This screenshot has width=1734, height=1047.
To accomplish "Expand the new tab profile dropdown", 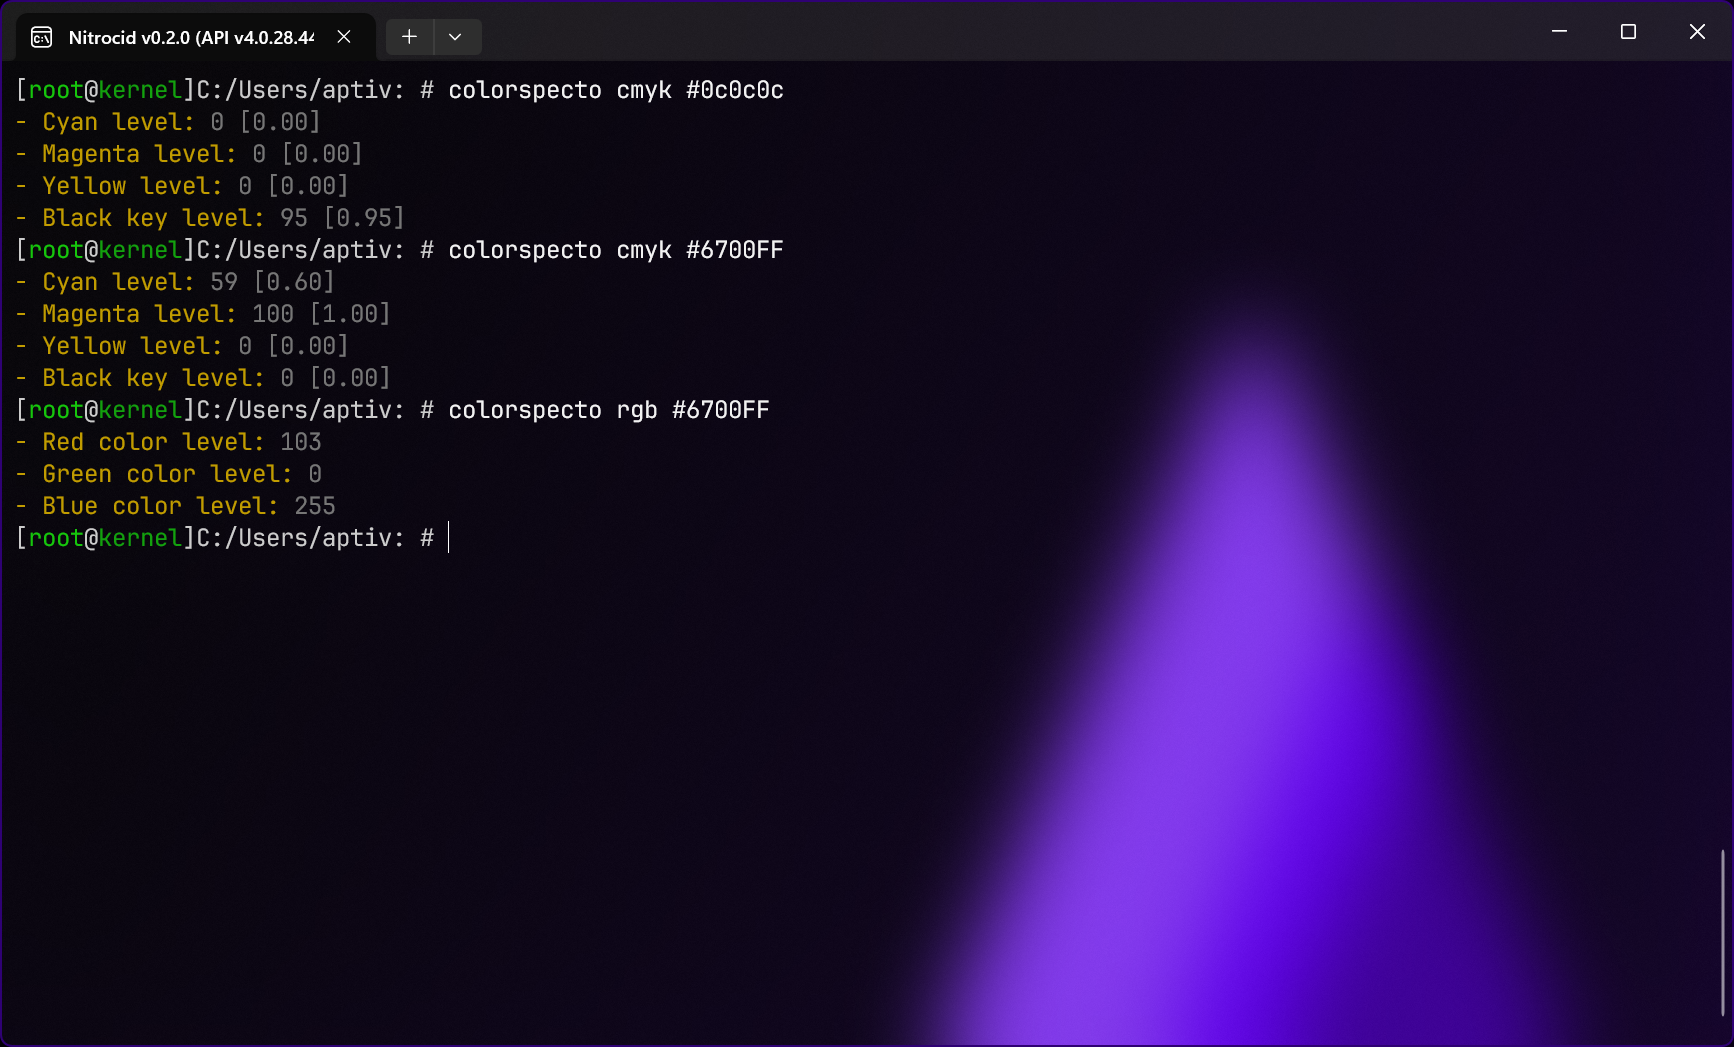I will point(456,37).
